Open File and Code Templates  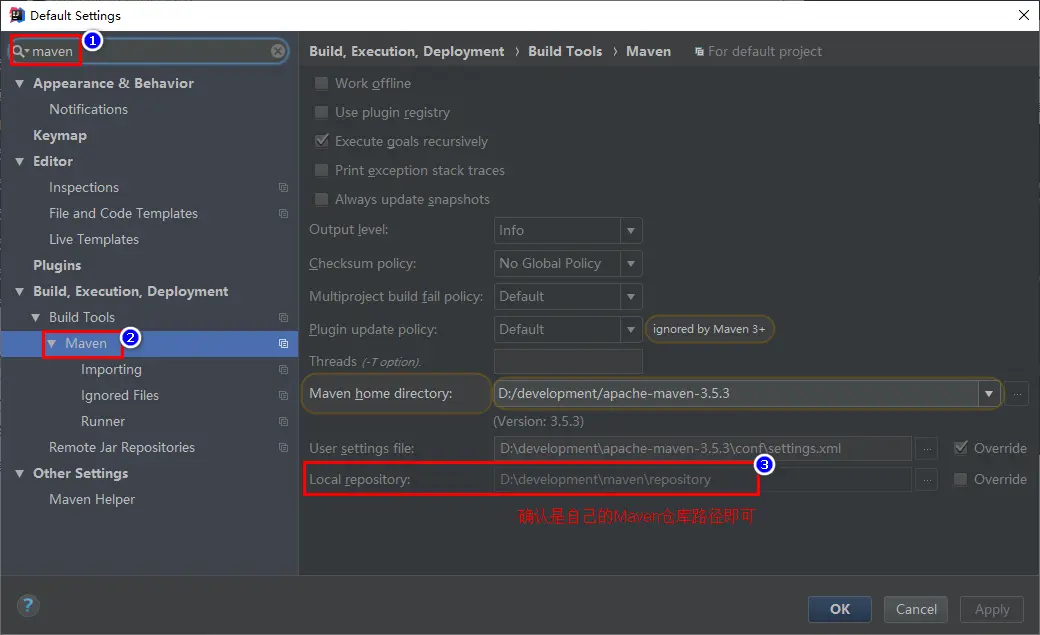coord(123,214)
